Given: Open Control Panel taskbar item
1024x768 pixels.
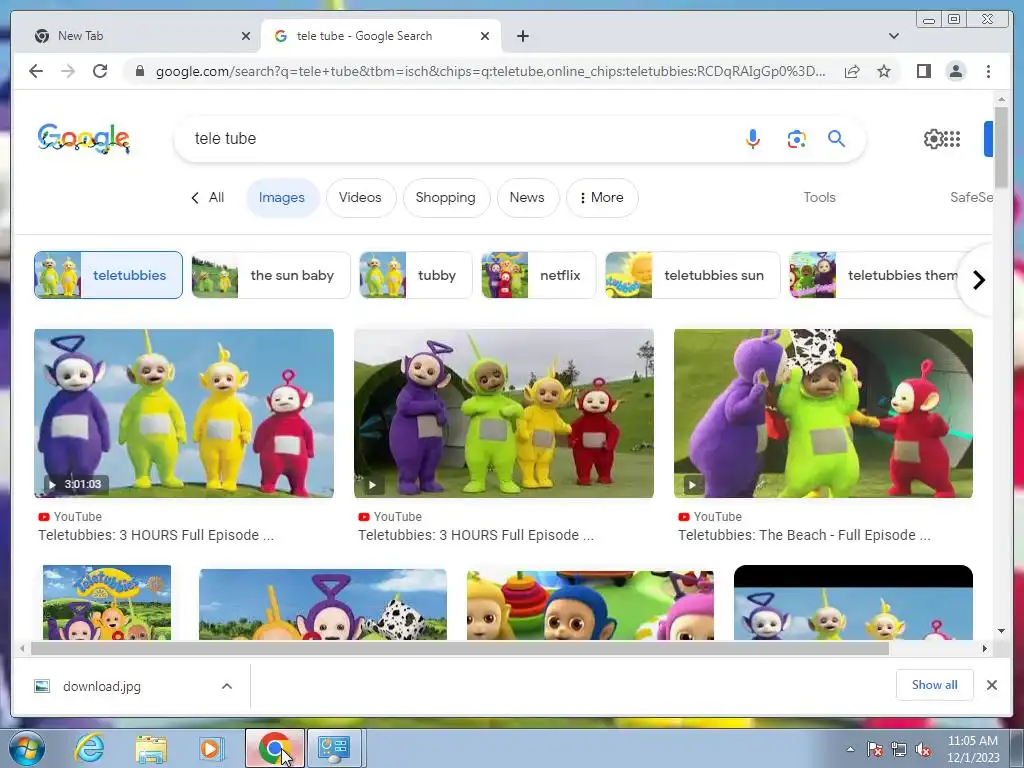Looking at the screenshot, I should click(334, 748).
